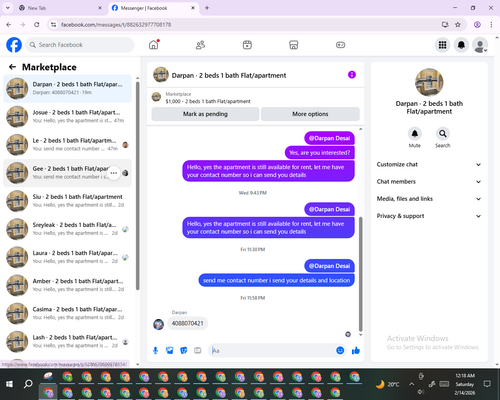Bookmark this page with the star
This screenshot has width=500, height=400.
tap(458, 24)
